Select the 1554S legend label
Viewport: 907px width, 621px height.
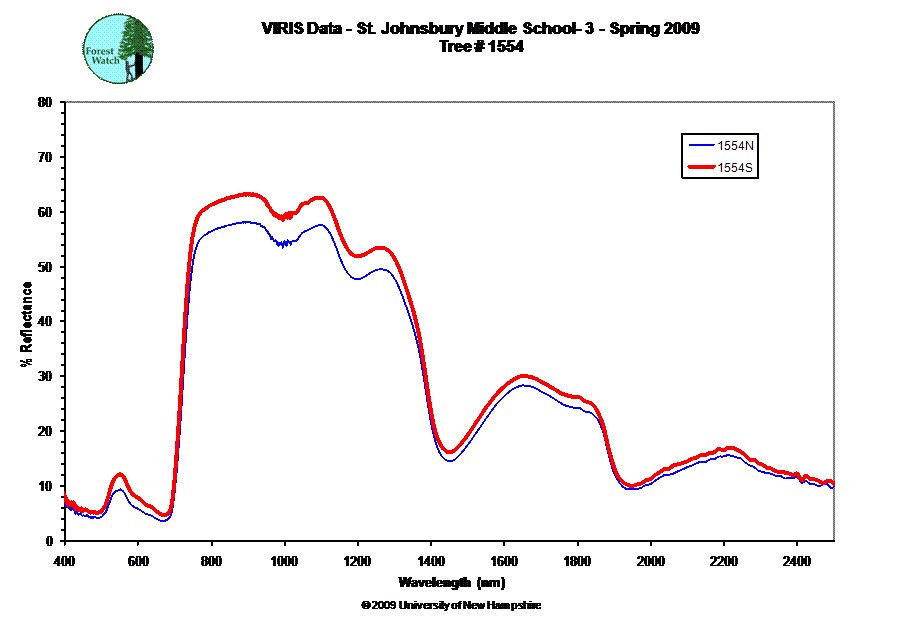click(x=735, y=169)
